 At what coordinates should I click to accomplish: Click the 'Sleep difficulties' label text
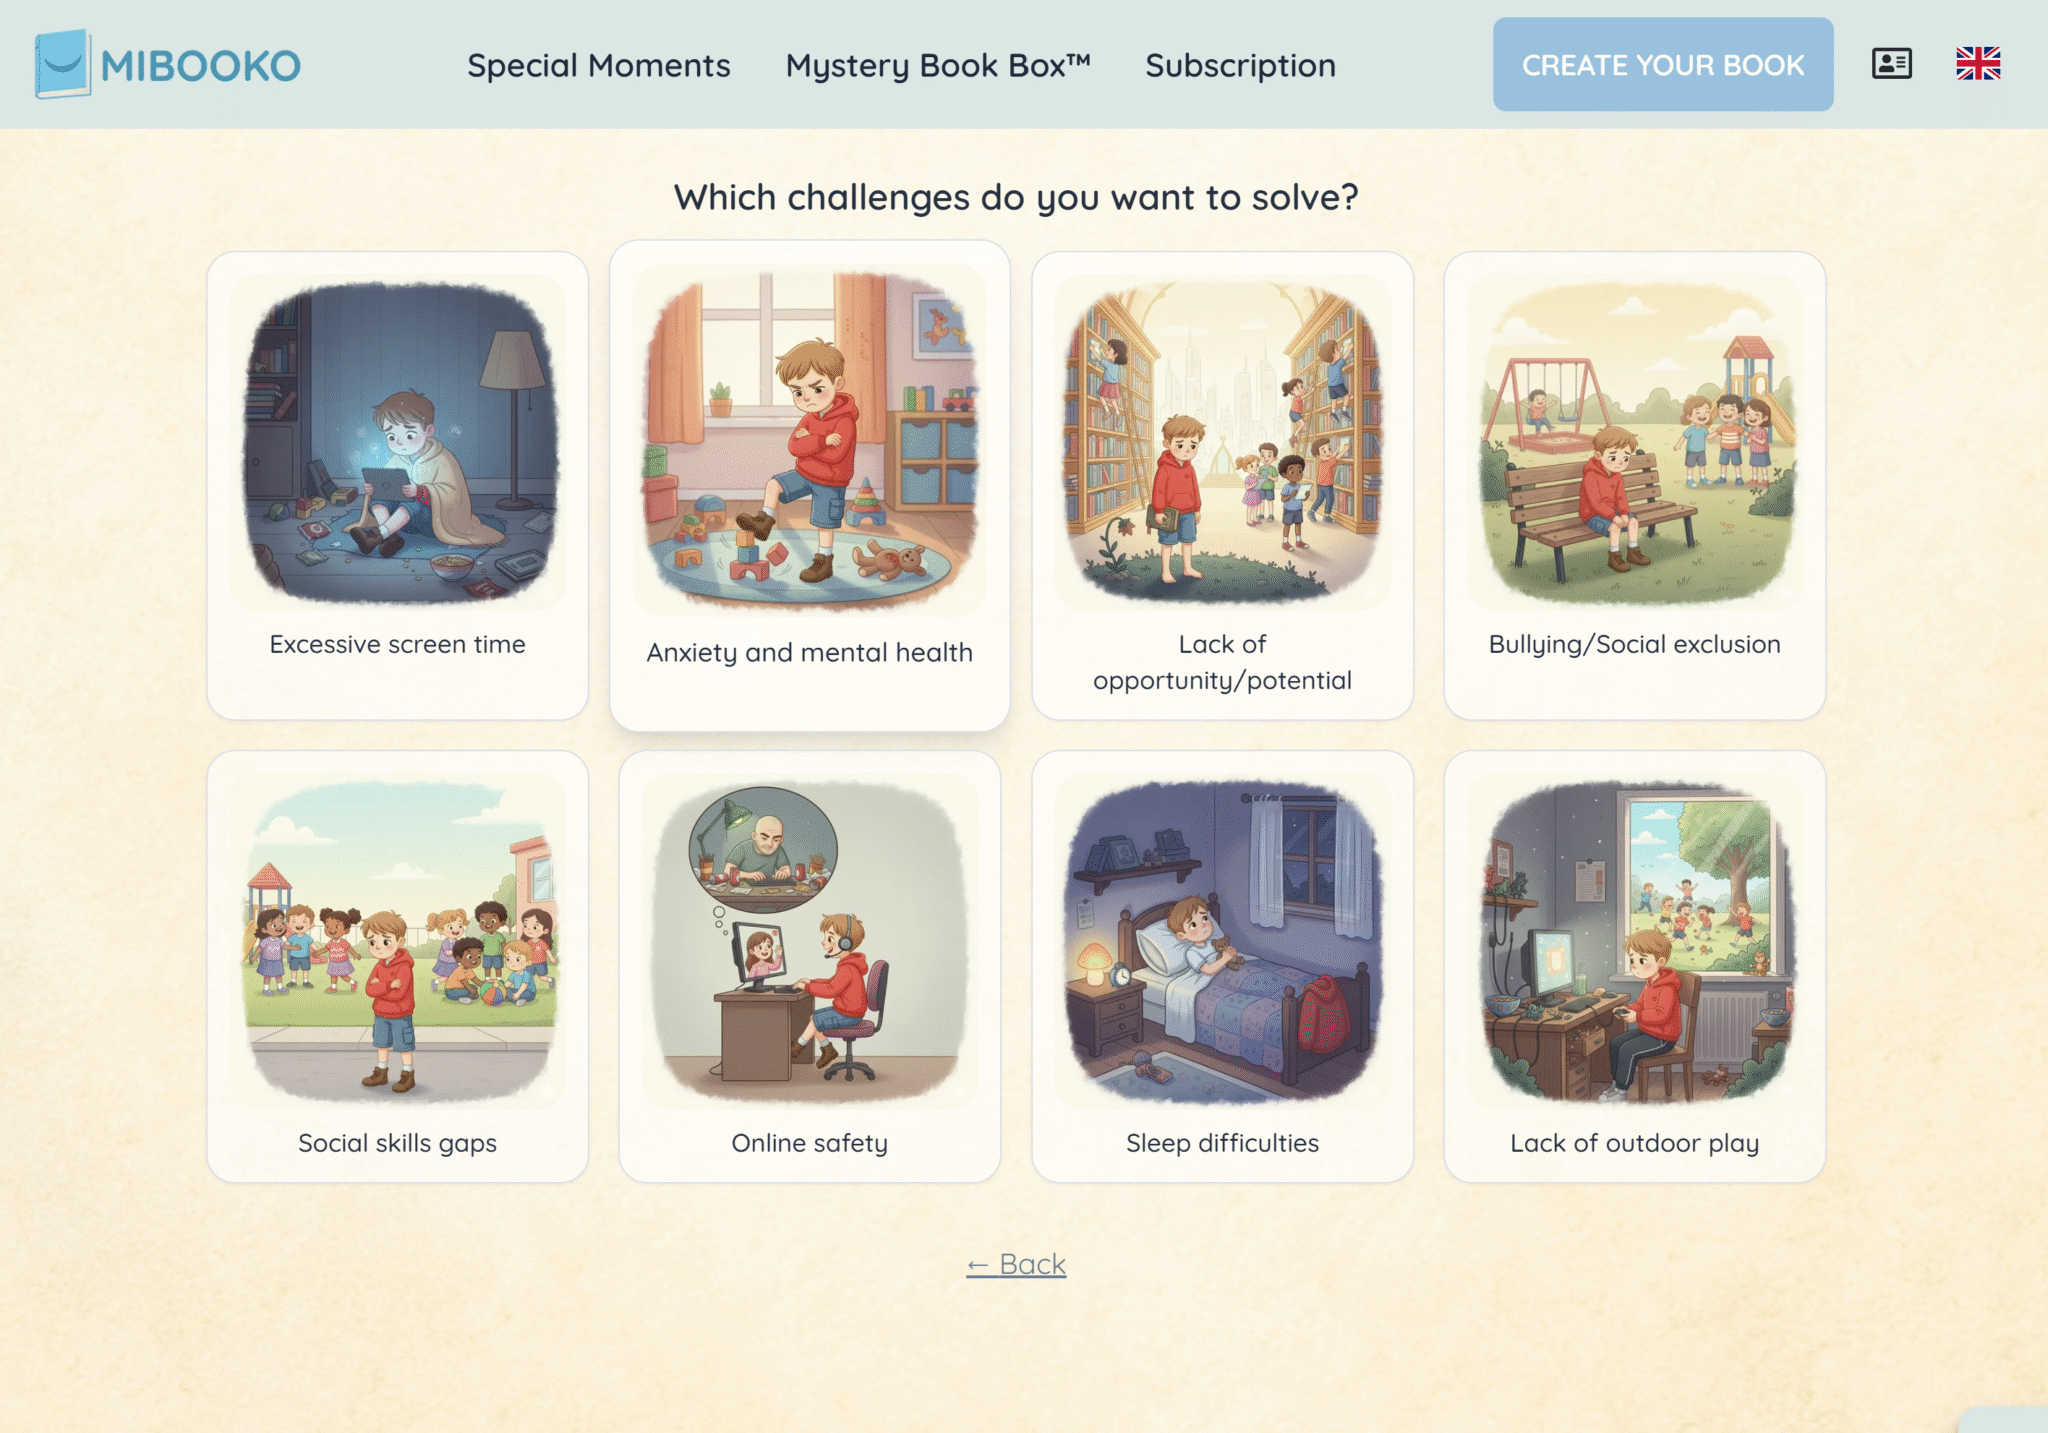point(1222,1143)
